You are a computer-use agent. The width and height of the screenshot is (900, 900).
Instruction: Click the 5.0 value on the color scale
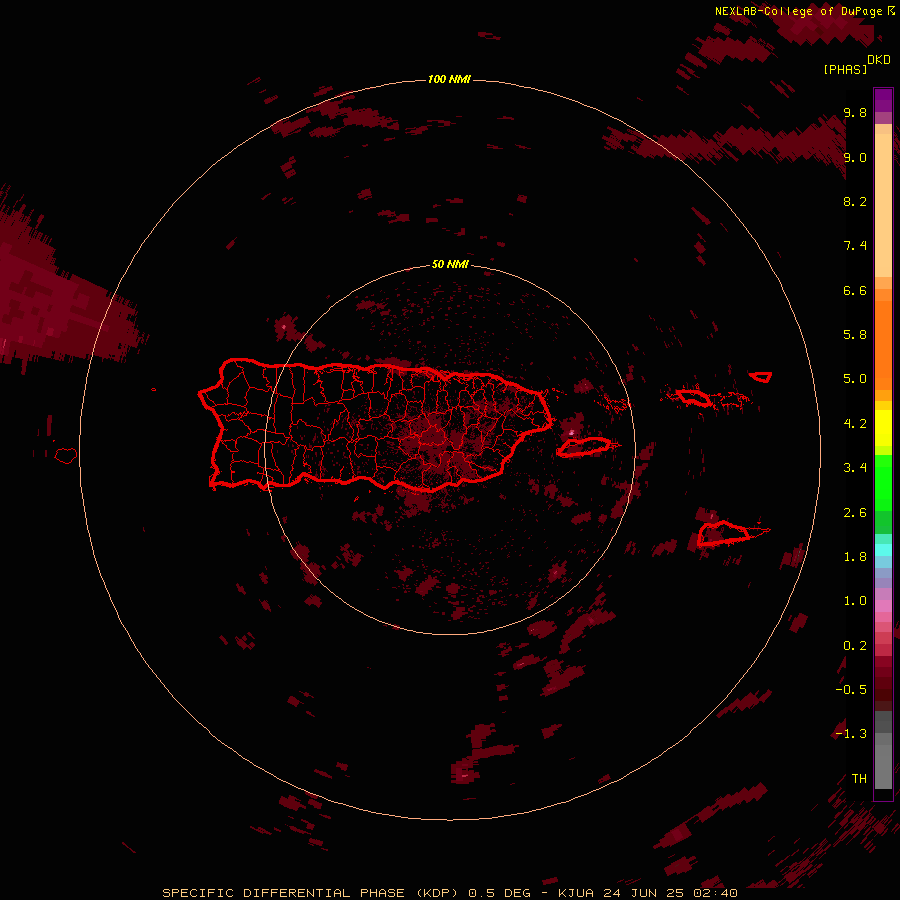tap(855, 379)
